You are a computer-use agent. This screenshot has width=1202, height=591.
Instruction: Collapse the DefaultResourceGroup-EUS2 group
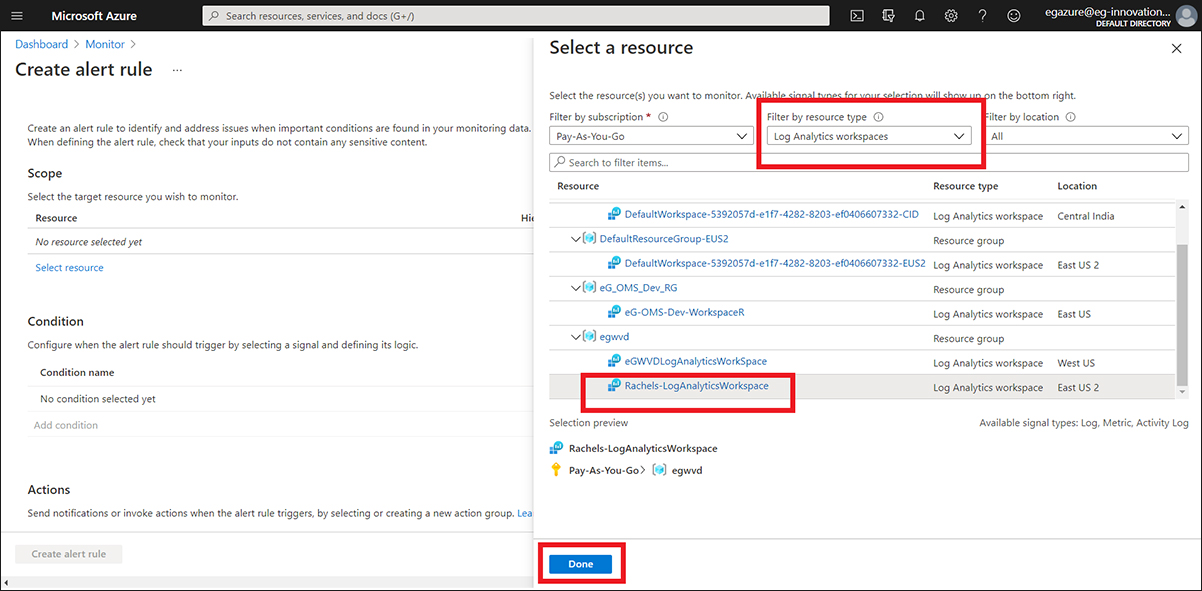coord(575,239)
